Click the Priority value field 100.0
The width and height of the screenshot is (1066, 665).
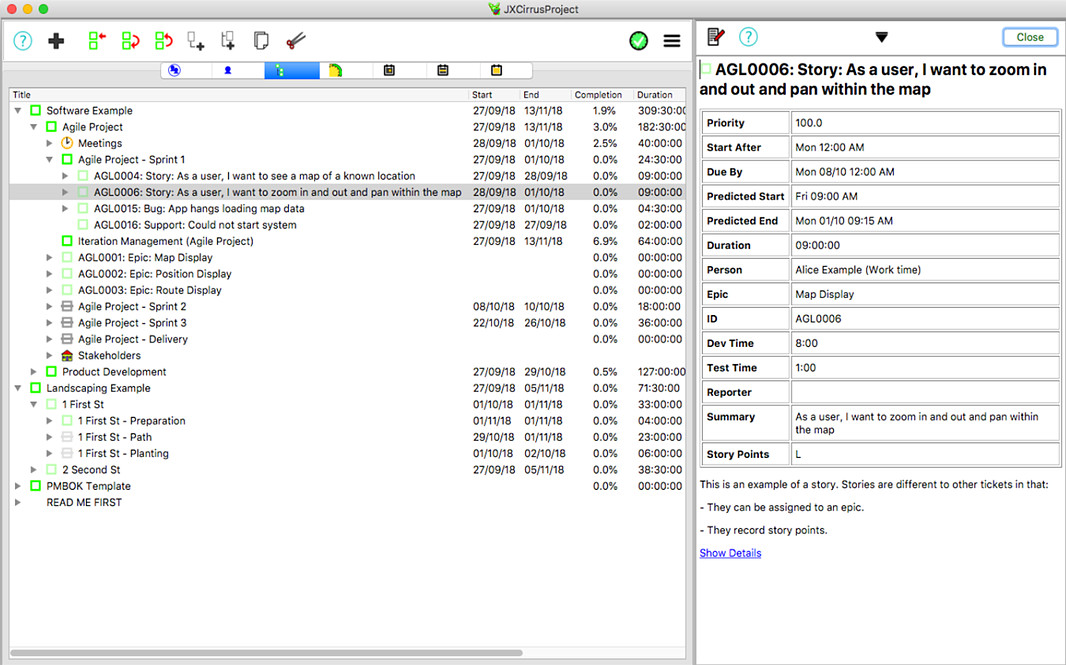925,123
